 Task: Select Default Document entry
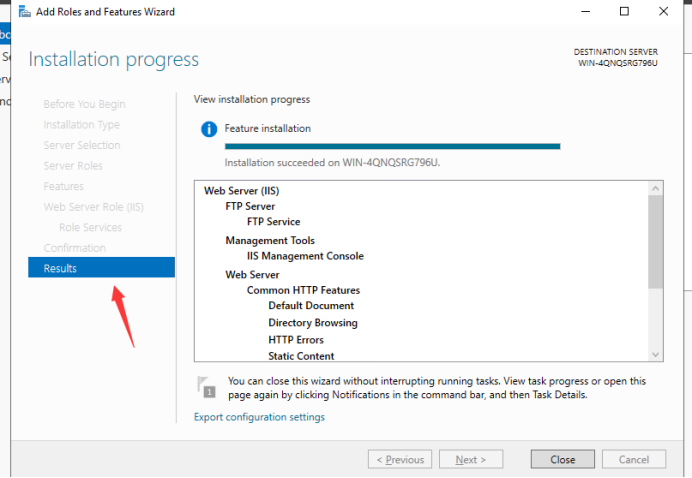click(x=311, y=305)
